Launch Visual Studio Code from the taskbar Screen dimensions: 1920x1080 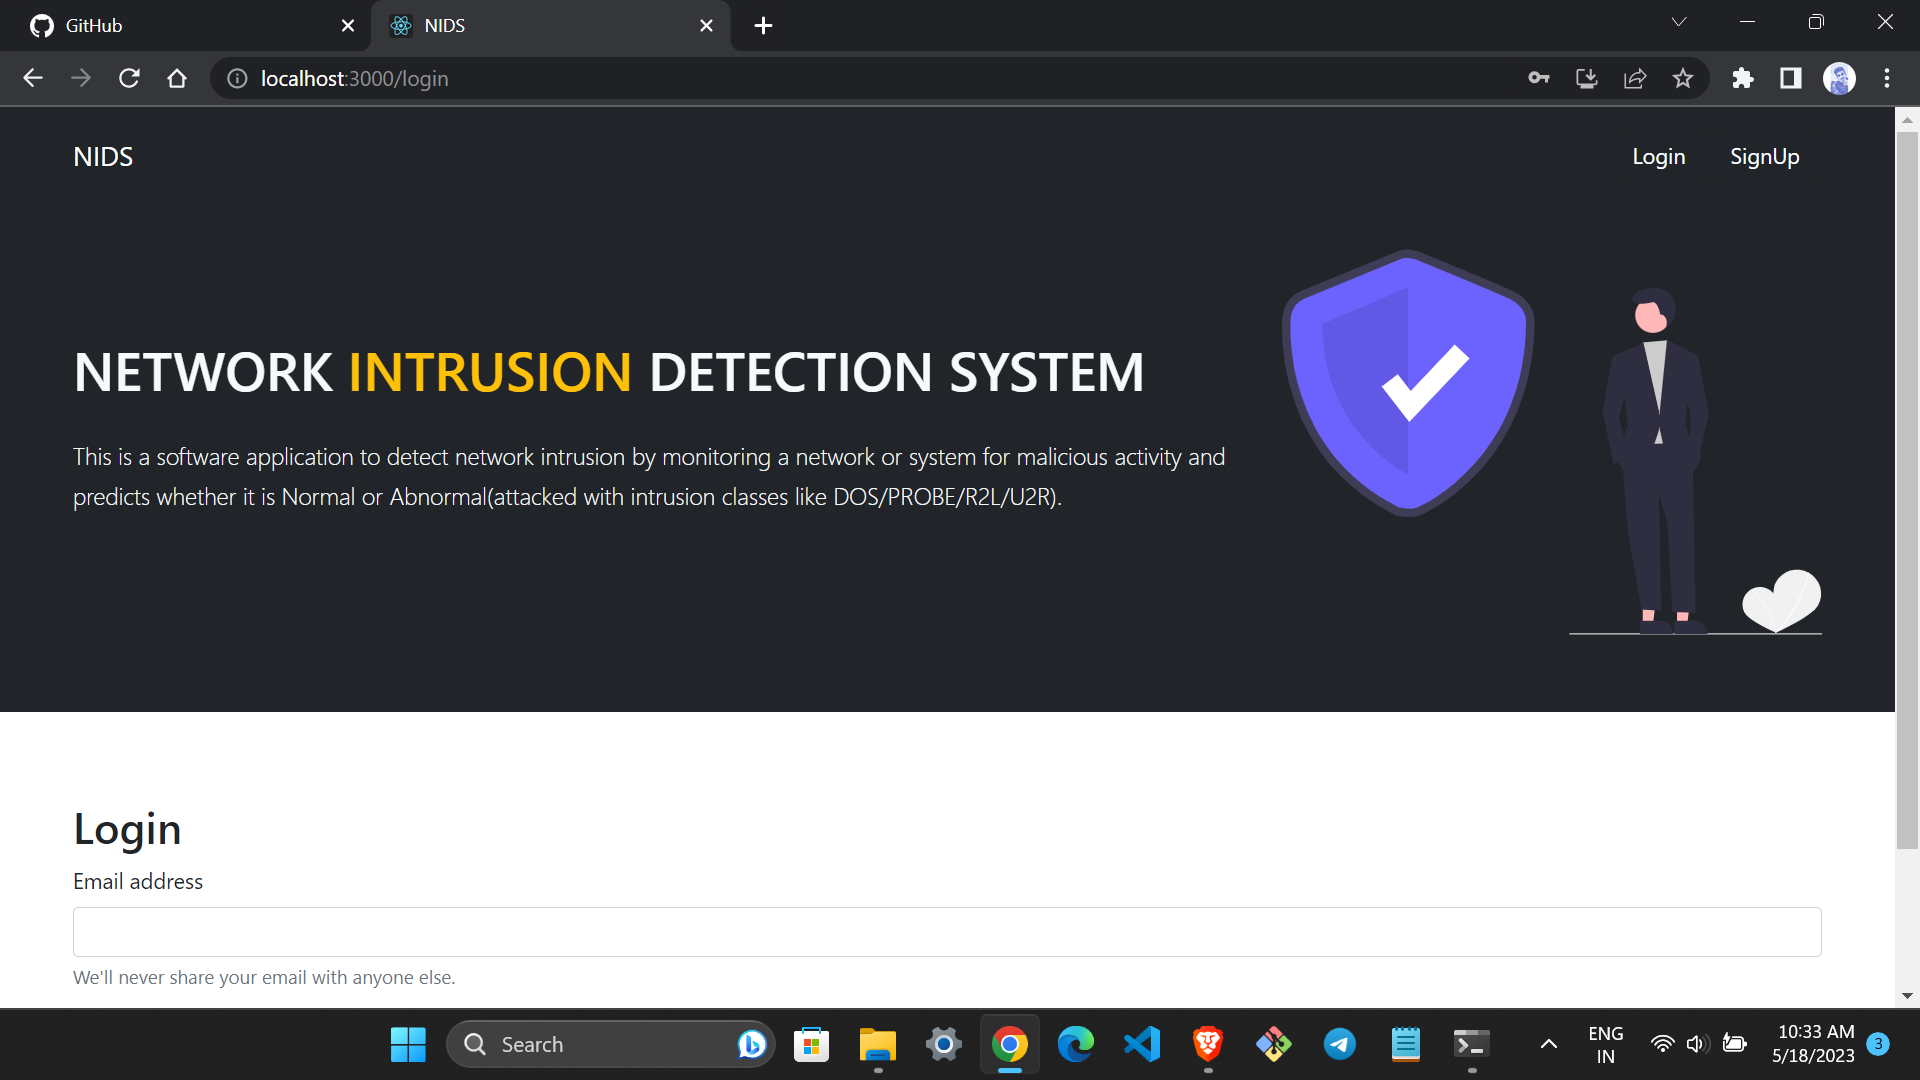click(1141, 1043)
